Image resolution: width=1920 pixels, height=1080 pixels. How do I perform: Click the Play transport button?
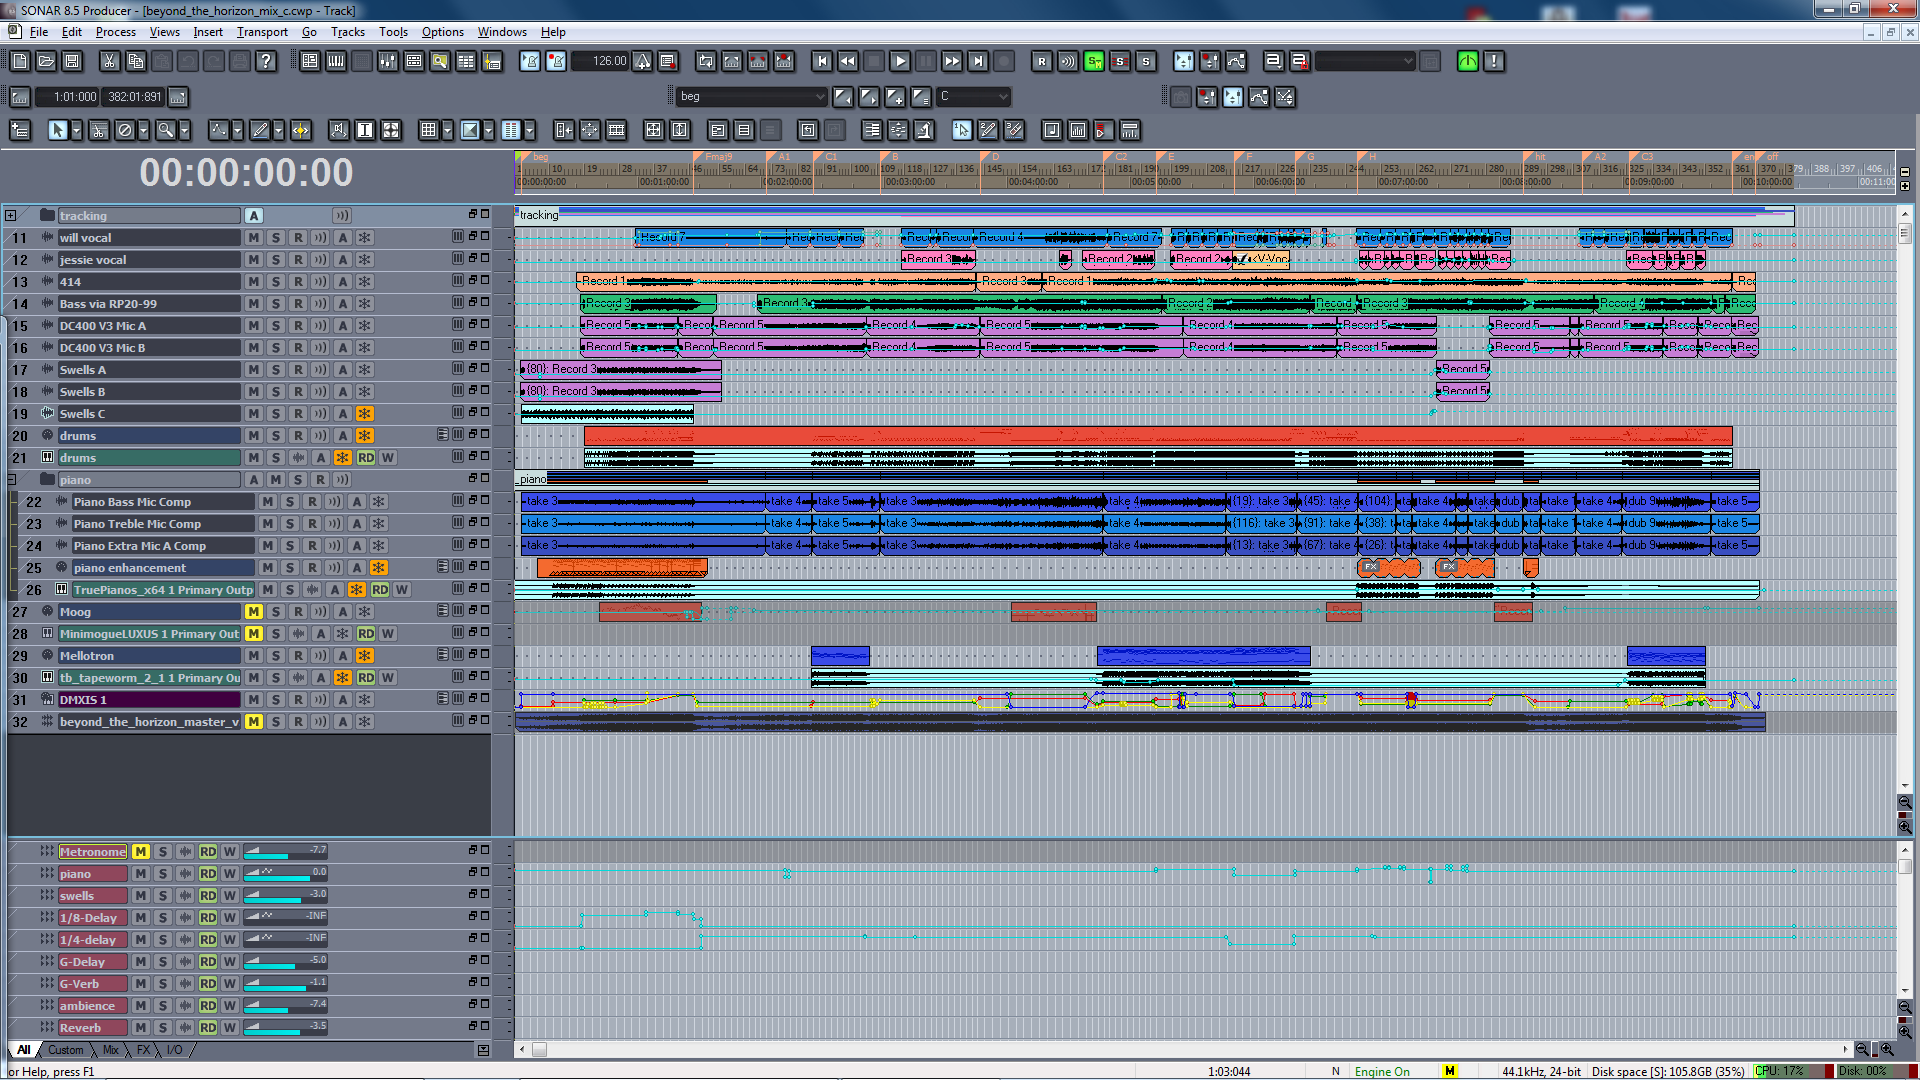[x=900, y=62]
